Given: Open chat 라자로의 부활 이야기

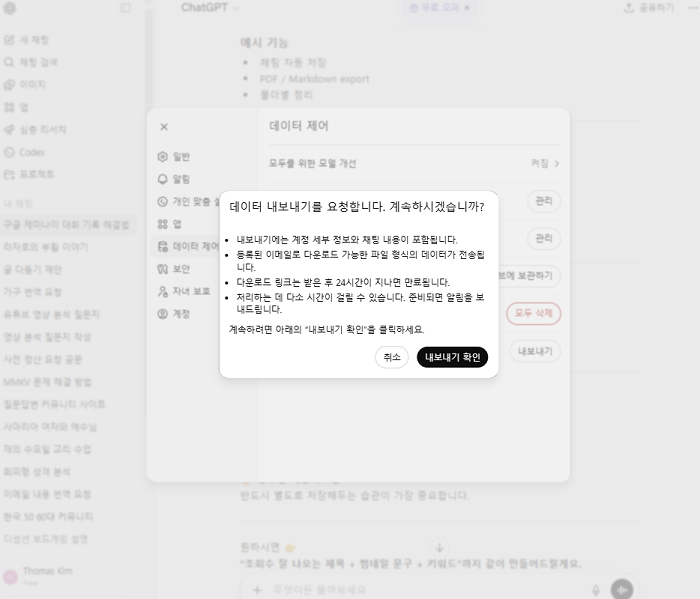Looking at the screenshot, I should [x=69, y=247].
